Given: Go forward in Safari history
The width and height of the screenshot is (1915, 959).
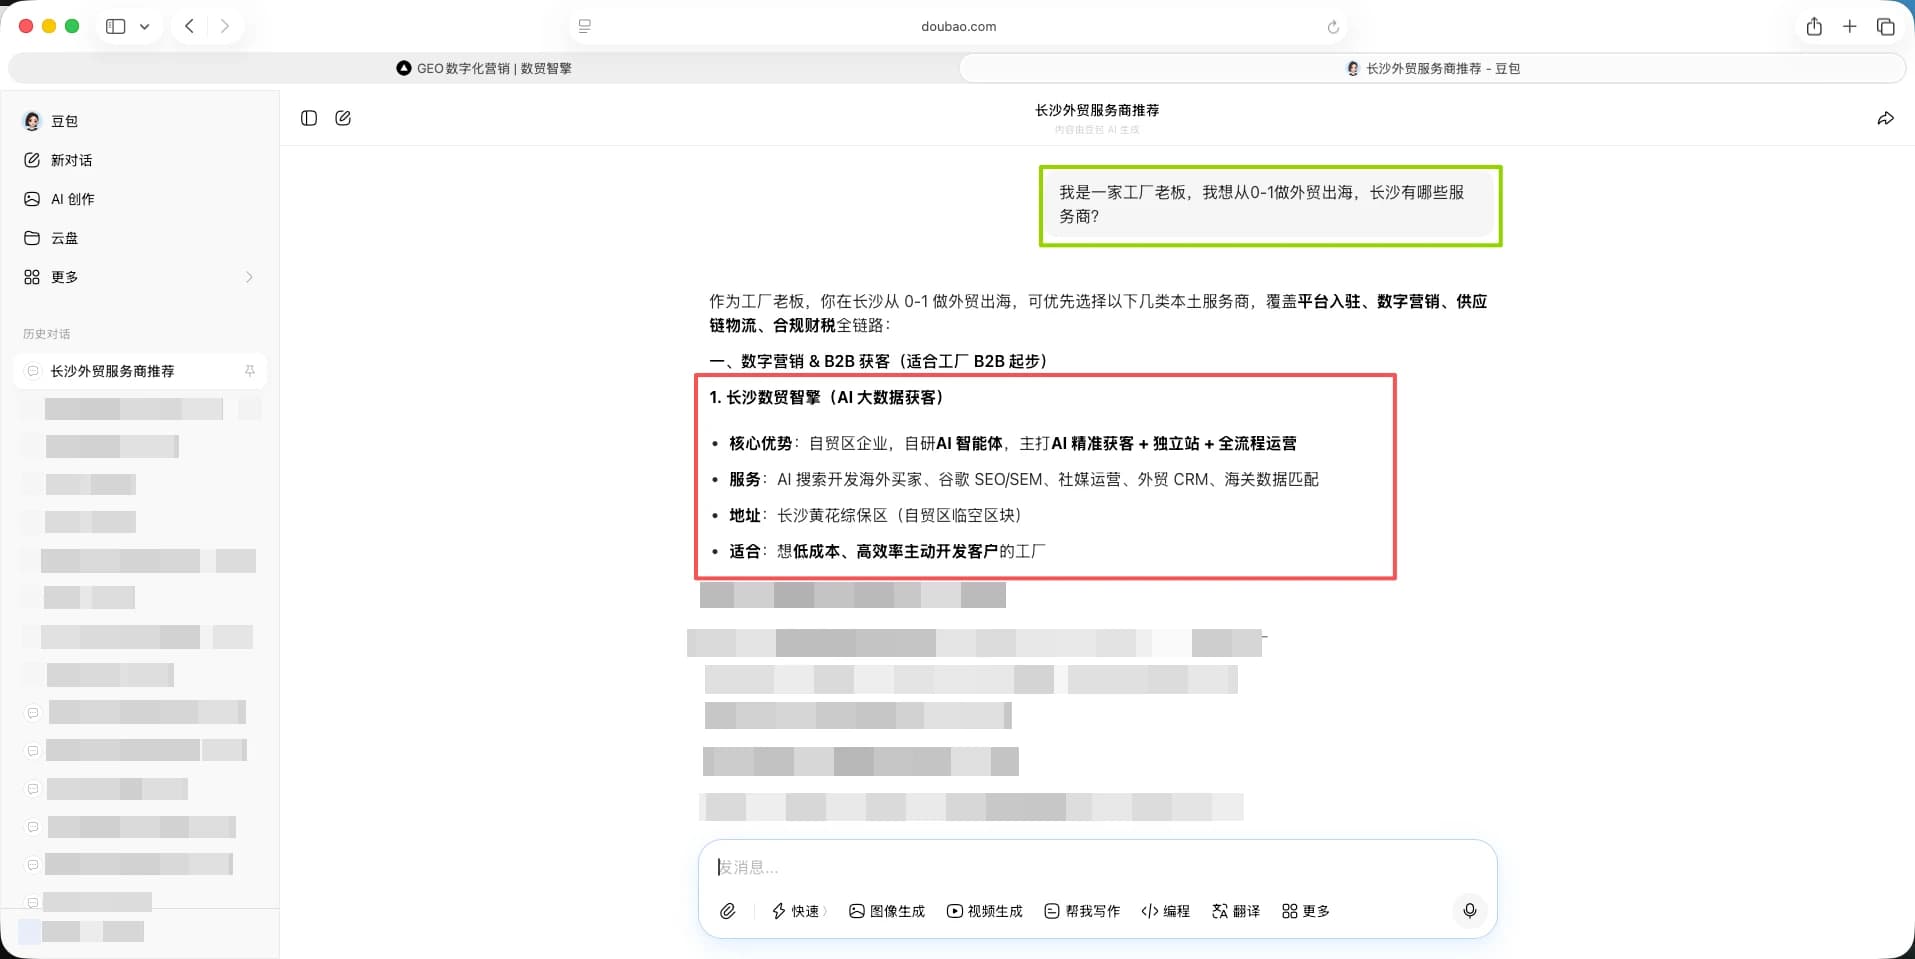Looking at the screenshot, I should [x=225, y=26].
